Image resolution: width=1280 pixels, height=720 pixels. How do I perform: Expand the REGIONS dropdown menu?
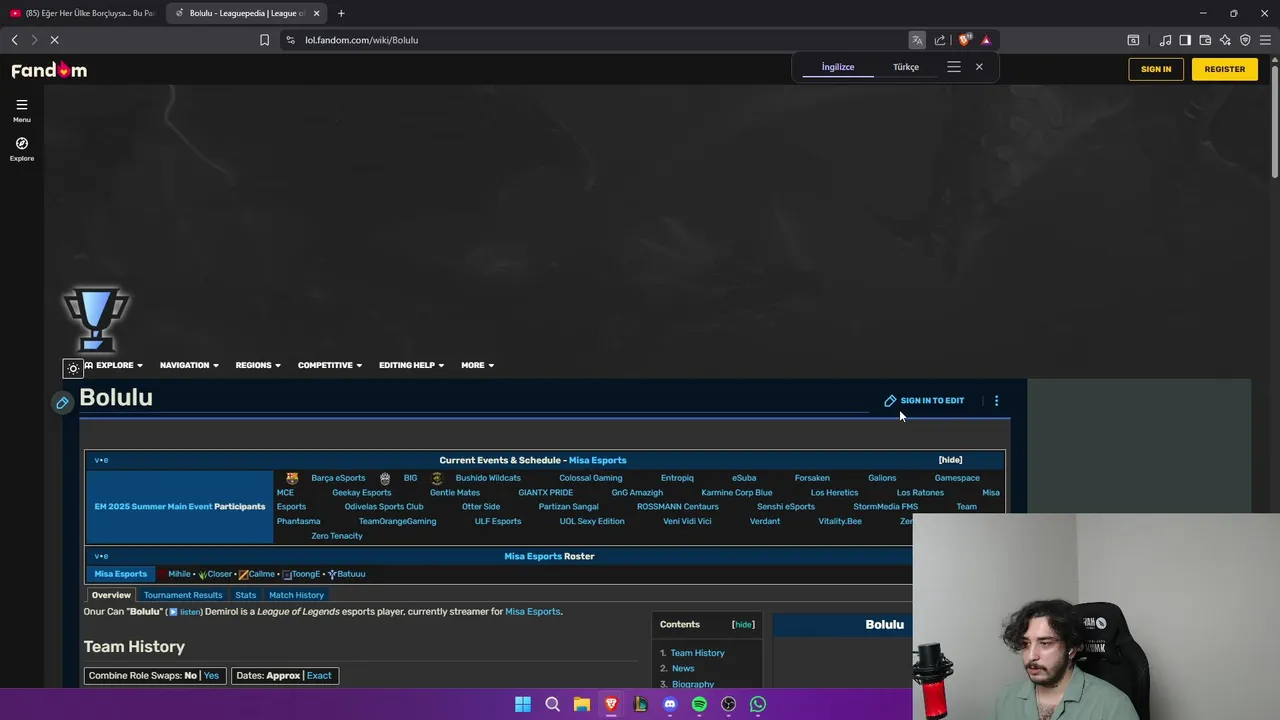pos(258,365)
